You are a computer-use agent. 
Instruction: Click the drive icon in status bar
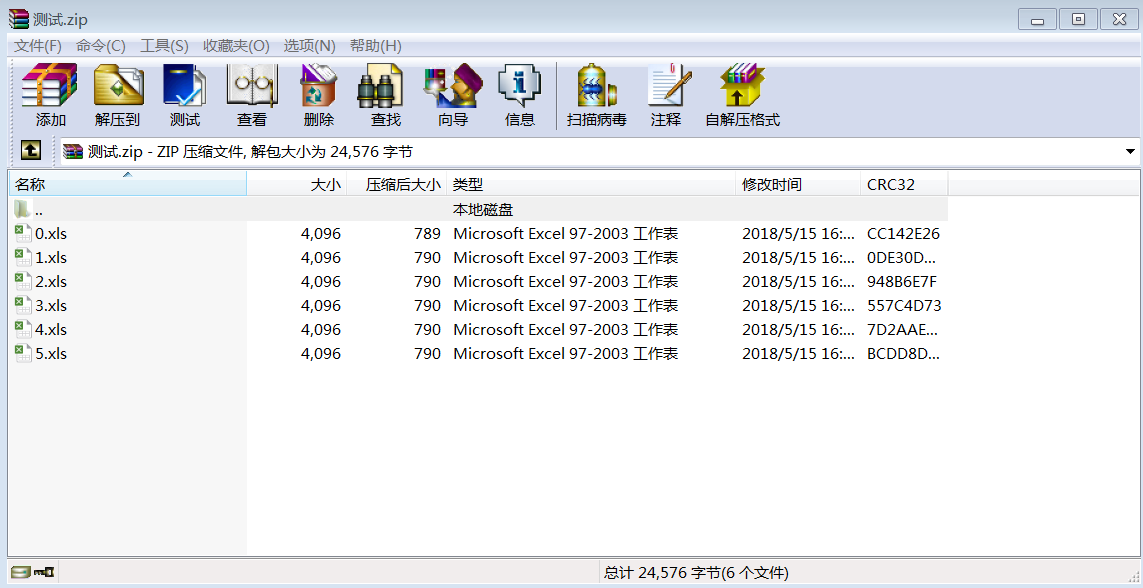coord(21,572)
